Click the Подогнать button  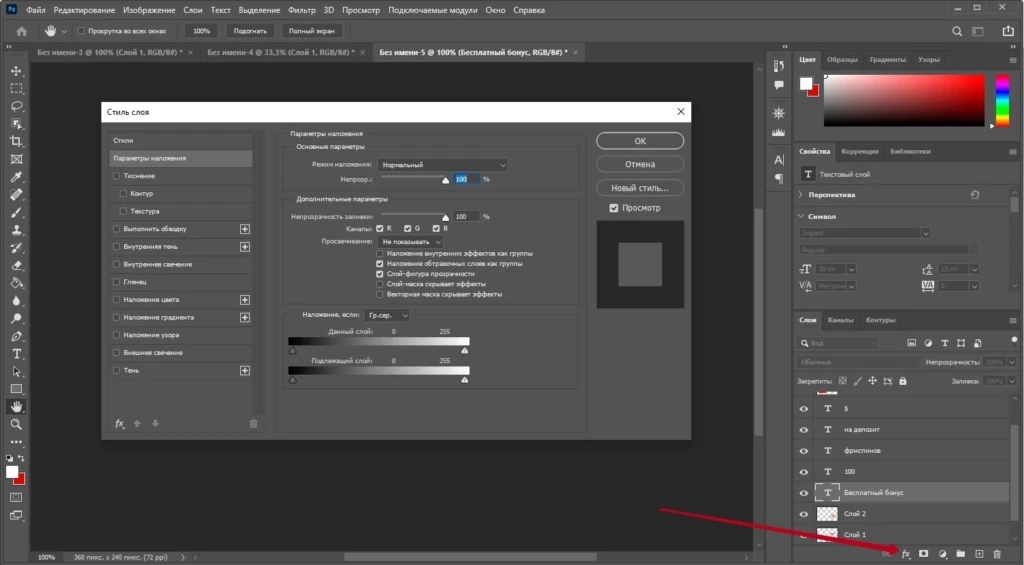click(250, 31)
